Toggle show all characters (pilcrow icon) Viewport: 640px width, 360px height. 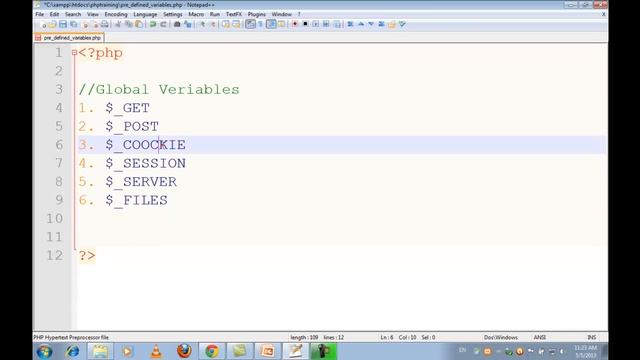(260, 24)
